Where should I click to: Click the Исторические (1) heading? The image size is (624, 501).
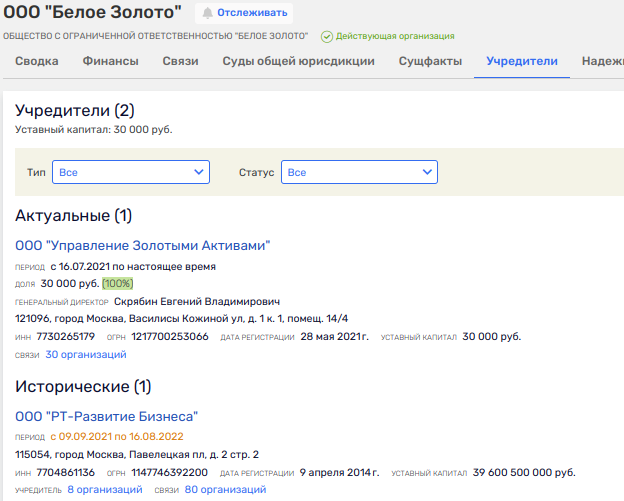tap(83, 387)
